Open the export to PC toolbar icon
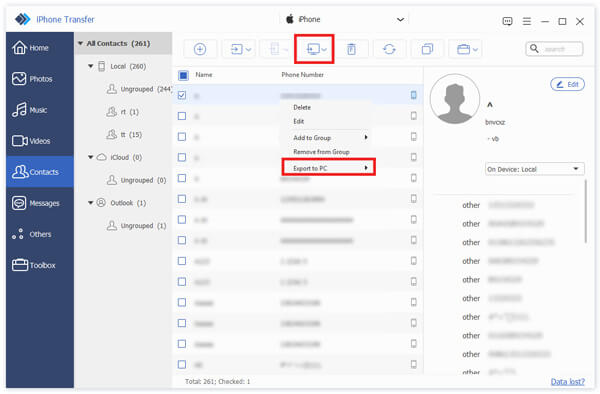 [x=314, y=49]
